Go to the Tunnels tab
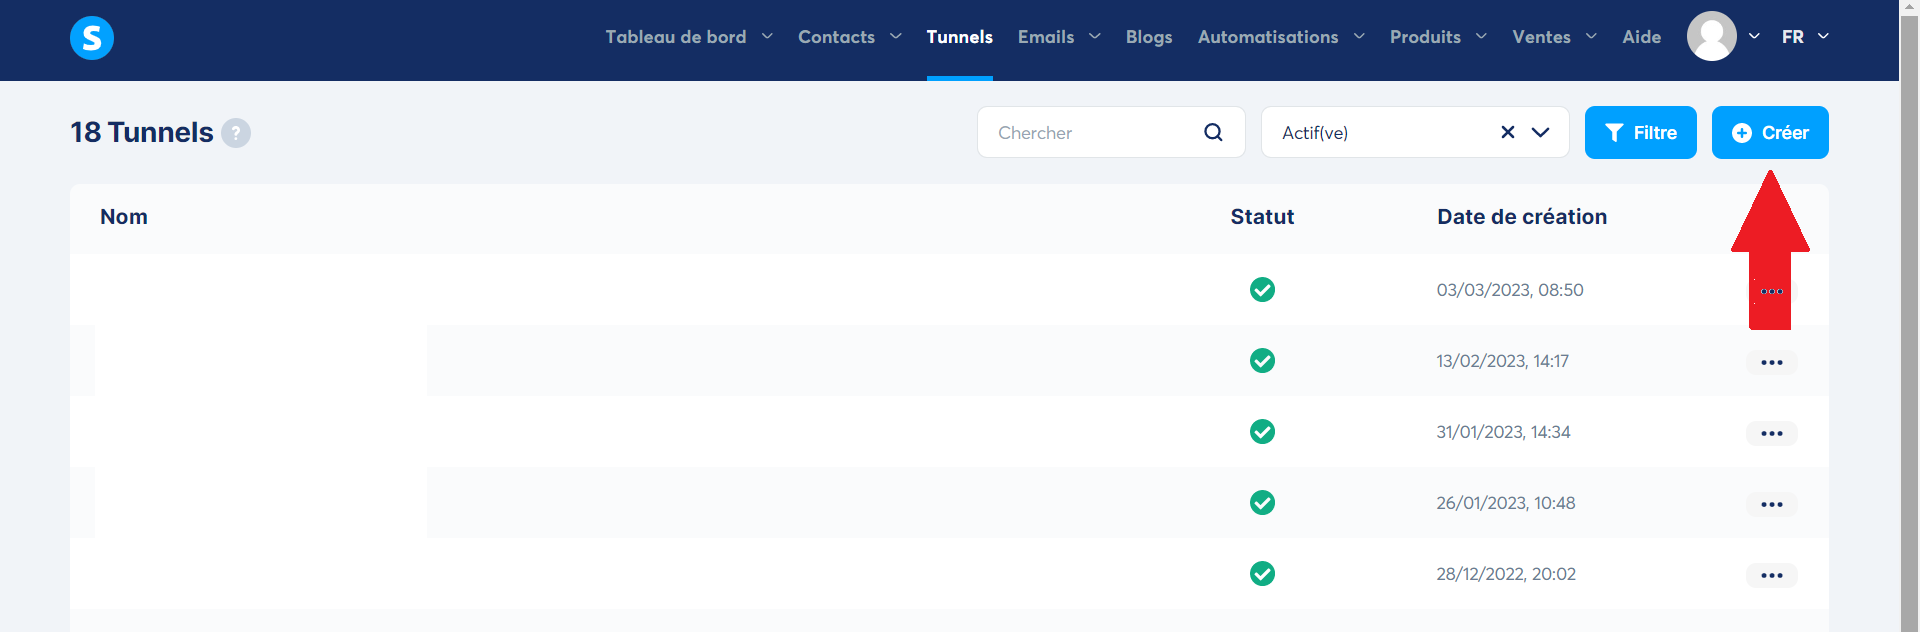 (x=959, y=37)
